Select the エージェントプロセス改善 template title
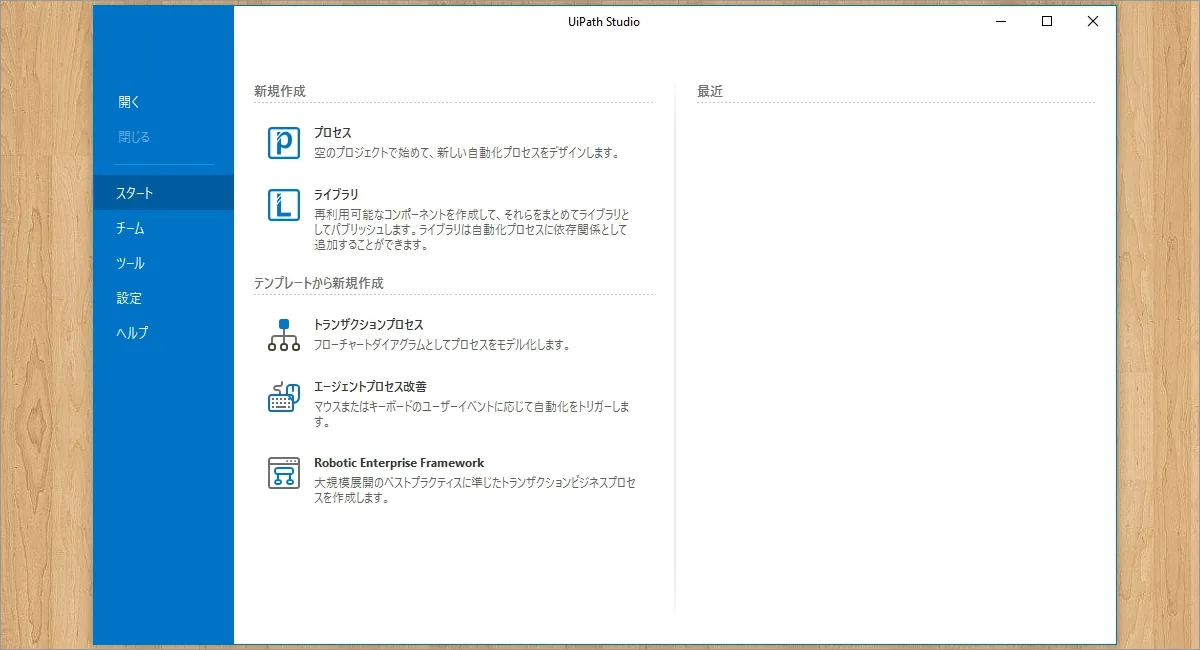The height and width of the screenshot is (650, 1200). coord(371,386)
